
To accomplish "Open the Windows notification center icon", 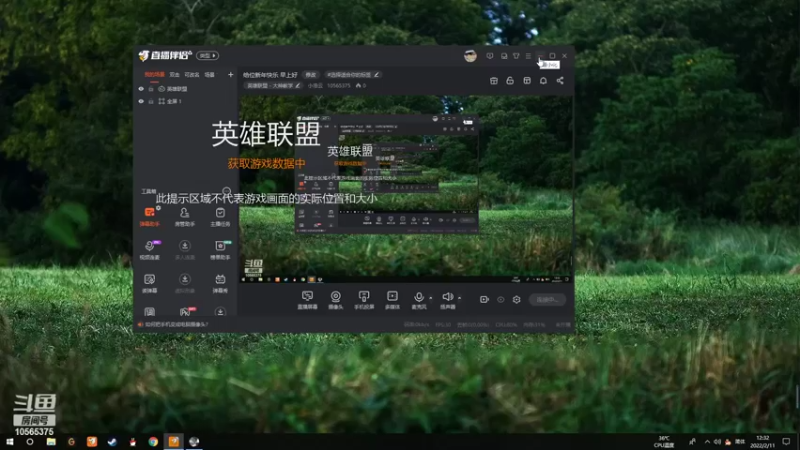I will 786,442.
